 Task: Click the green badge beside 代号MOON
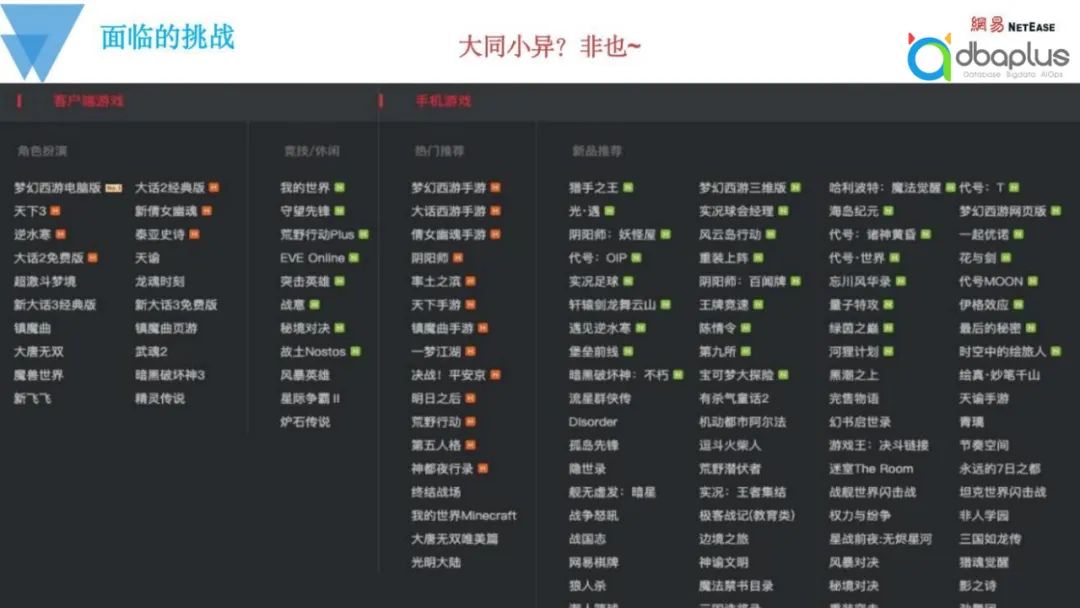[x=1032, y=282]
